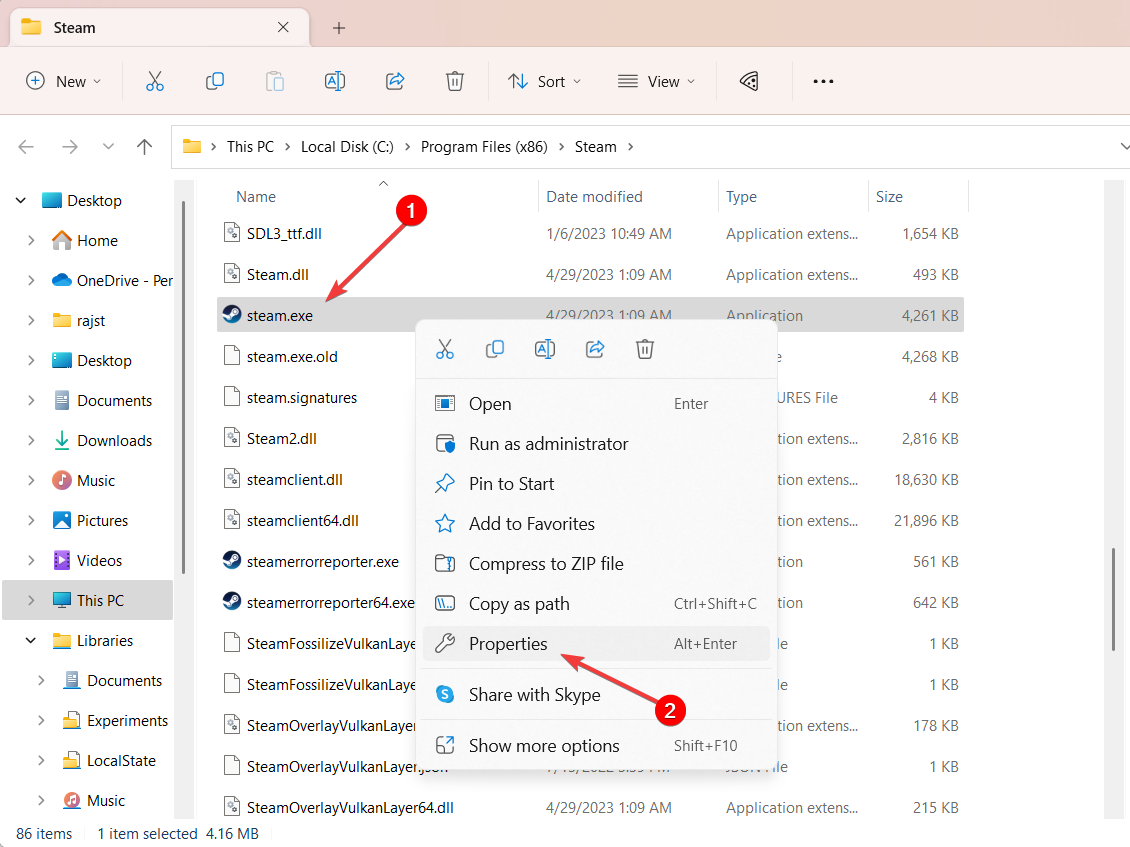Expand the Downloads tree node
Viewport: 1130px width, 847px height.
31,440
